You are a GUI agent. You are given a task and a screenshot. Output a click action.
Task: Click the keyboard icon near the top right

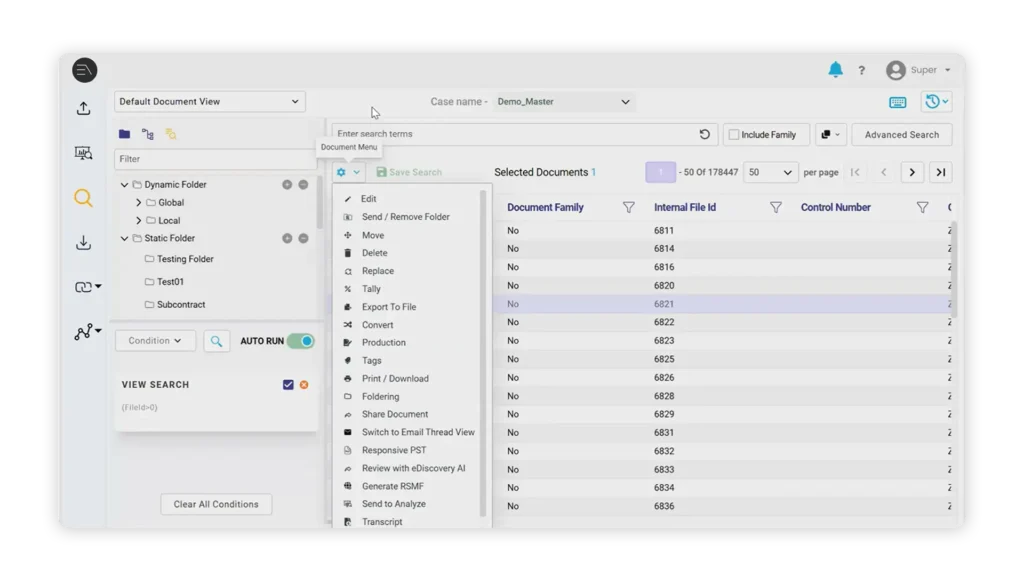tap(899, 101)
